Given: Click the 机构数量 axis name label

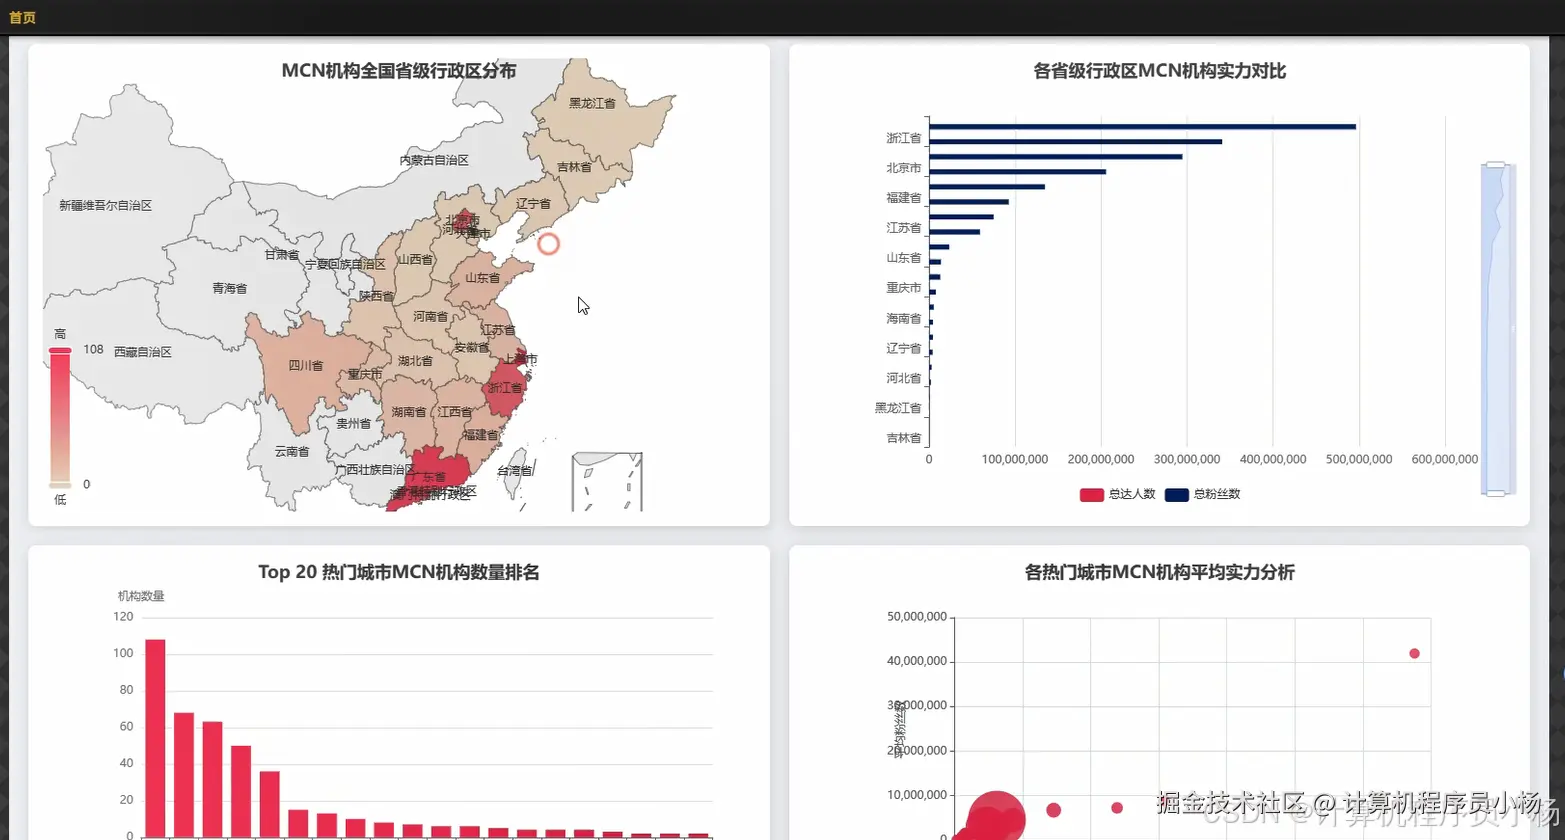Looking at the screenshot, I should coord(141,596).
